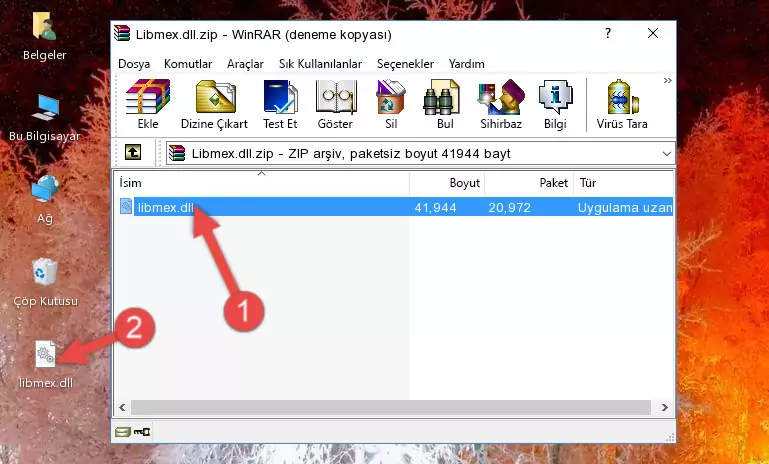Select the Bu Bilgisayar desktop icon
This screenshot has width=769, height=464.
point(45,118)
